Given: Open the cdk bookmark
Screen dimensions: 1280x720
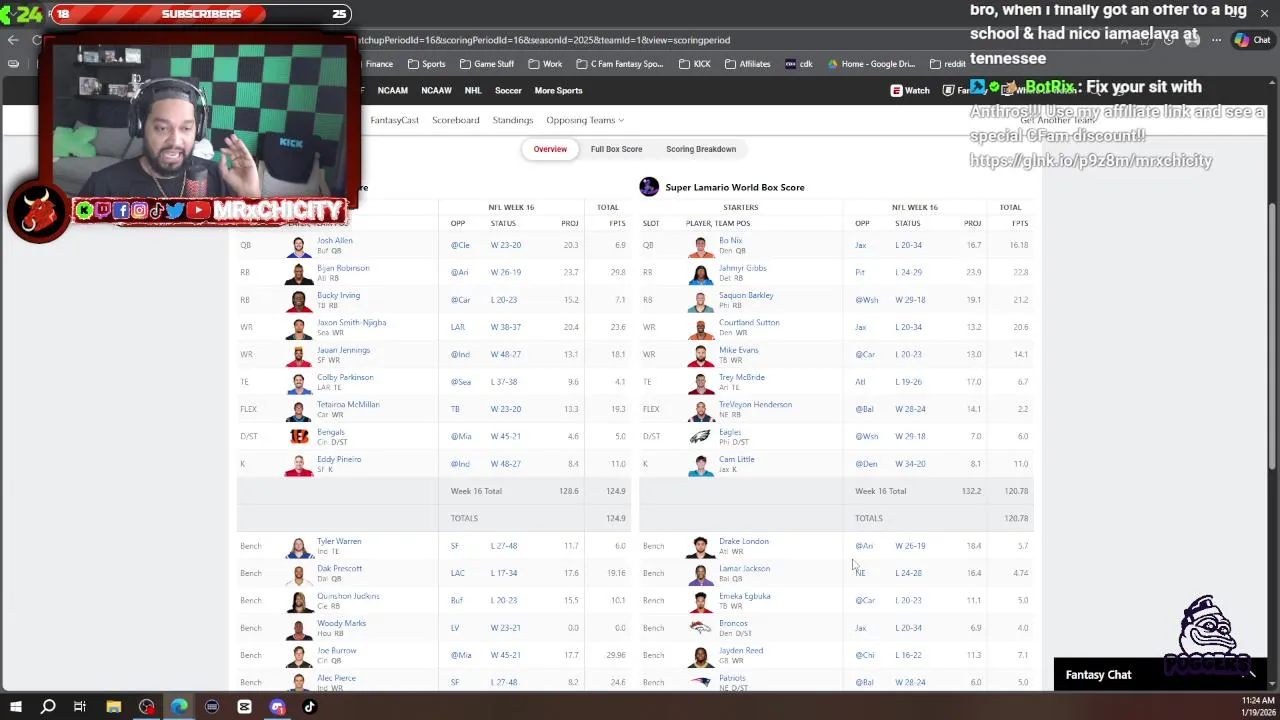Looking at the screenshot, I should point(798,64).
